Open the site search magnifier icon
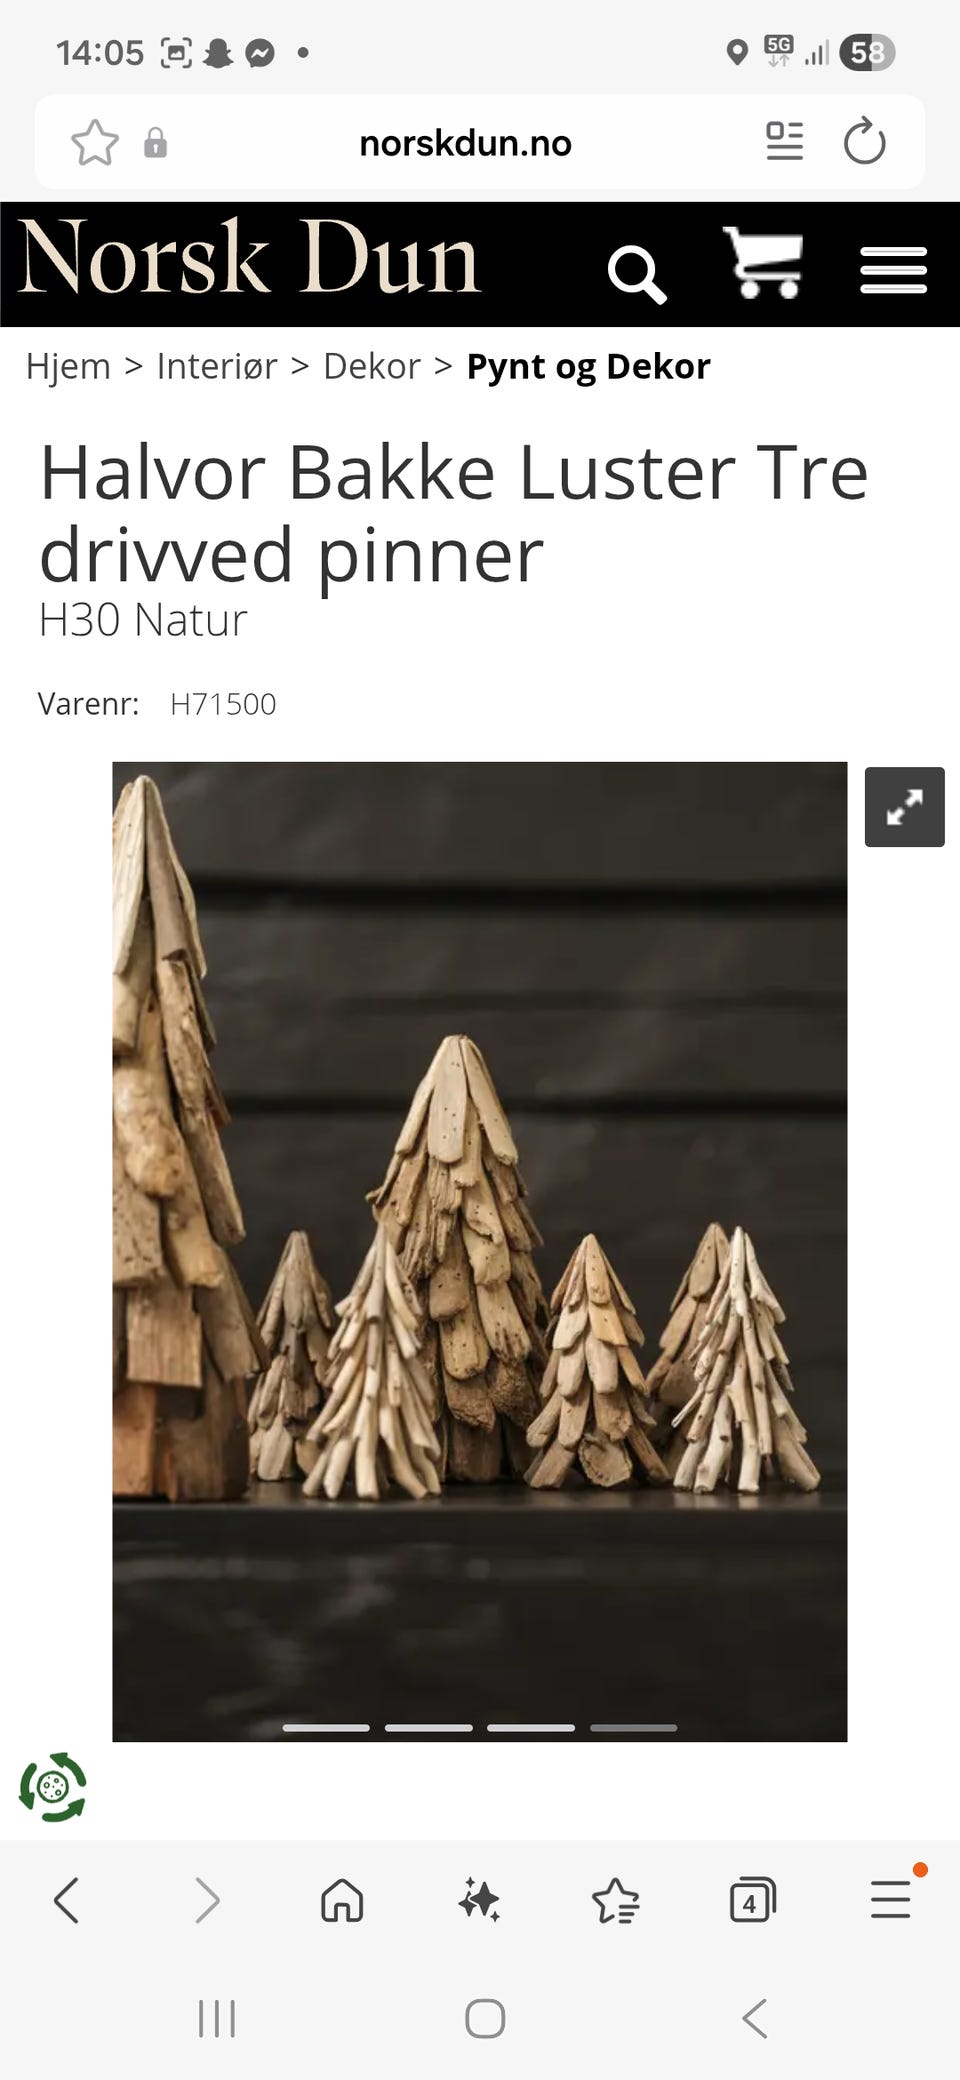The image size is (960, 2080). click(x=637, y=274)
